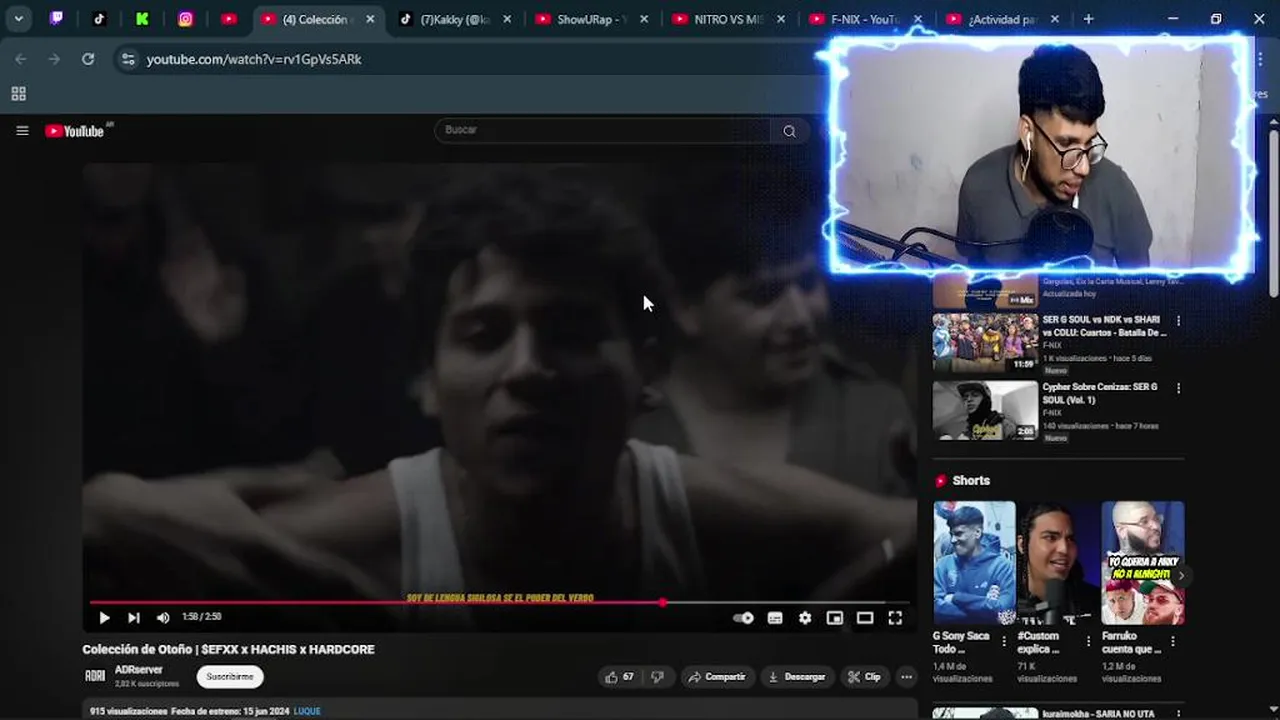The width and height of the screenshot is (1280, 720).
Task: Switch to the pinned Instagram tab
Action: [x=185, y=19]
